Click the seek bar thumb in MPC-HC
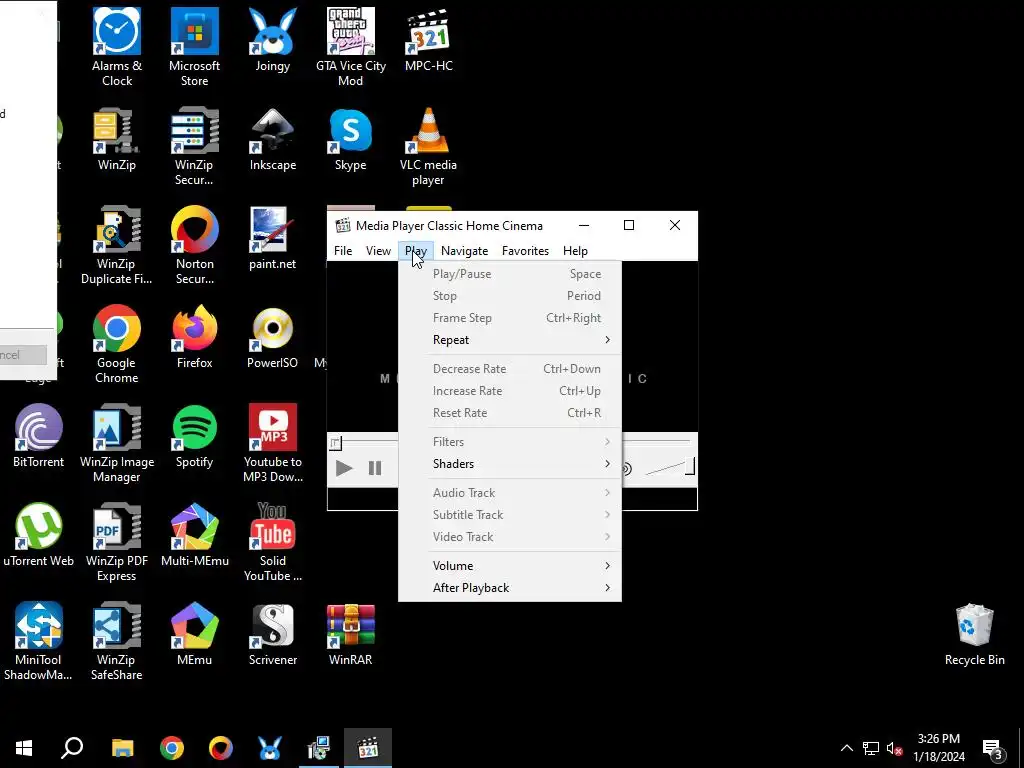Image resolution: width=1024 pixels, height=768 pixels. [336, 443]
